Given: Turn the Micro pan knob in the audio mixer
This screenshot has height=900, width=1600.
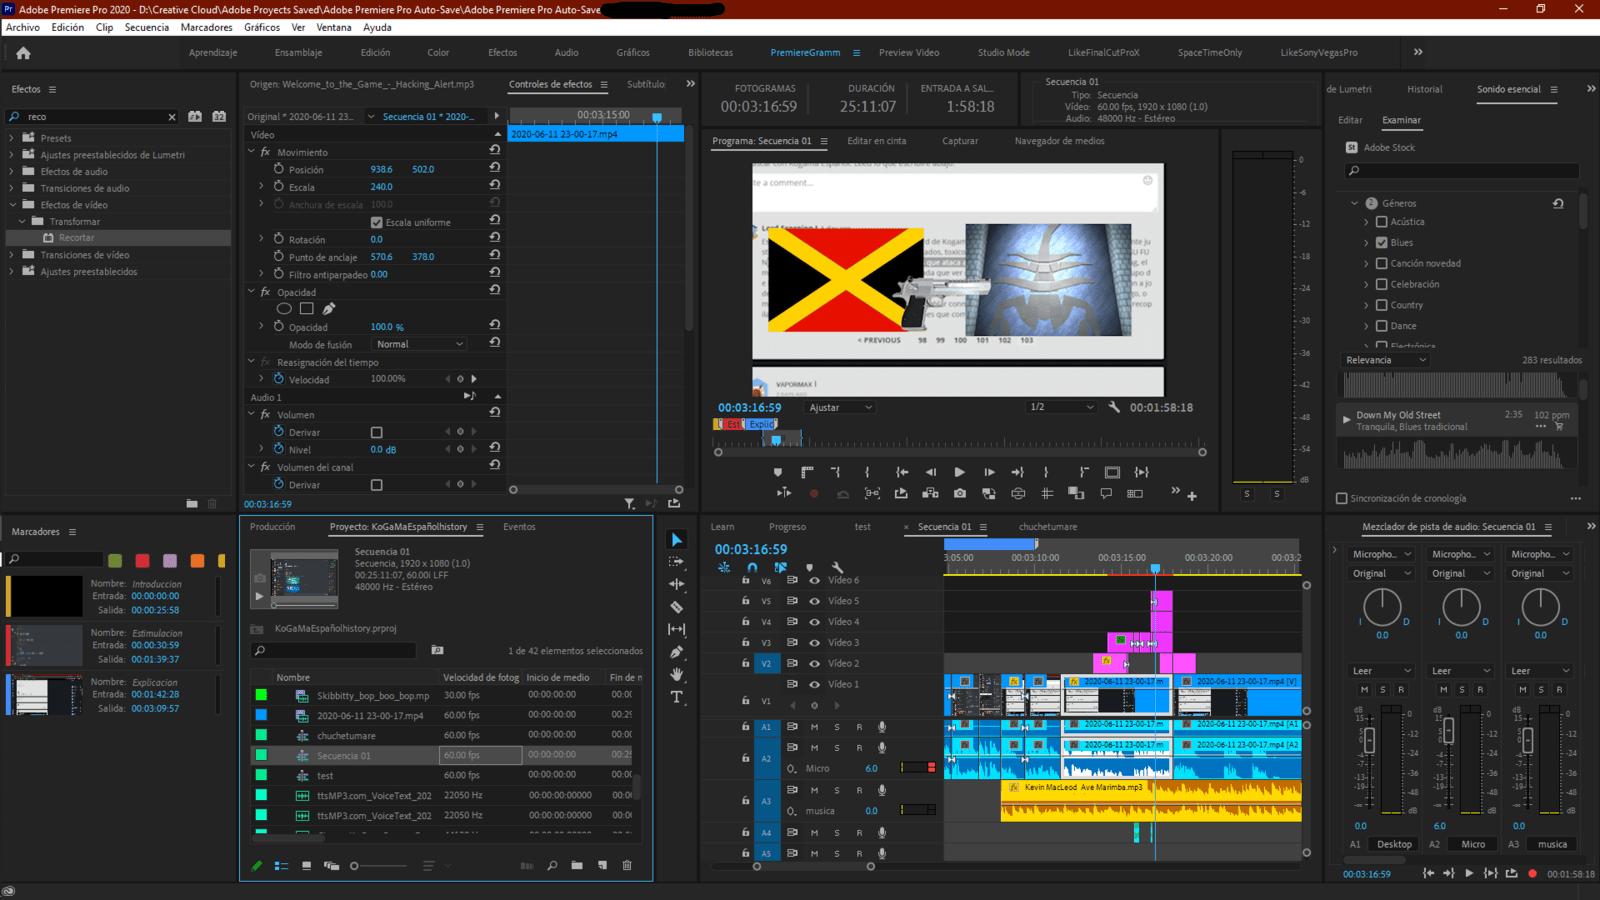Looking at the screenshot, I should point(1461,608).
